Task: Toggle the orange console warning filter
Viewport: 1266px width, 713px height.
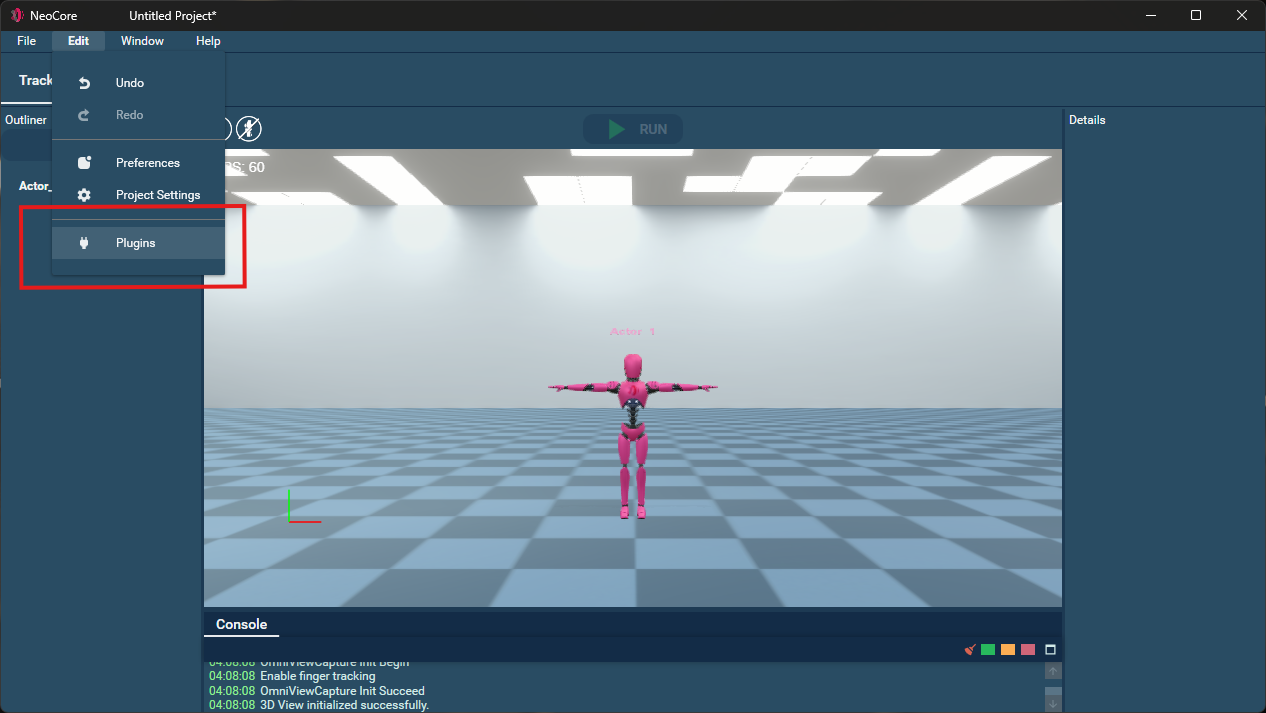Action: pyautogui.click(x=1008, y=650)
